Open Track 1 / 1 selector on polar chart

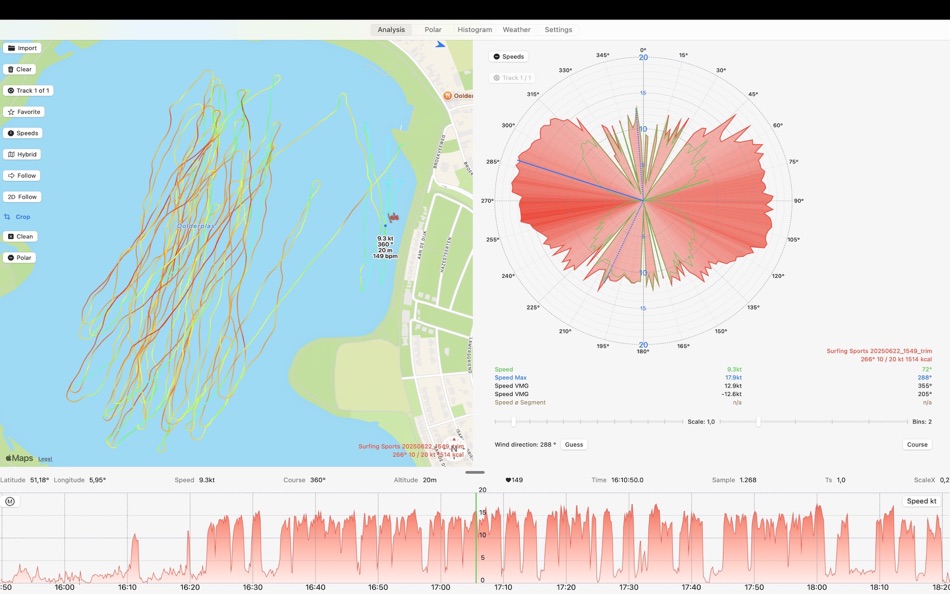pos(512,78)
